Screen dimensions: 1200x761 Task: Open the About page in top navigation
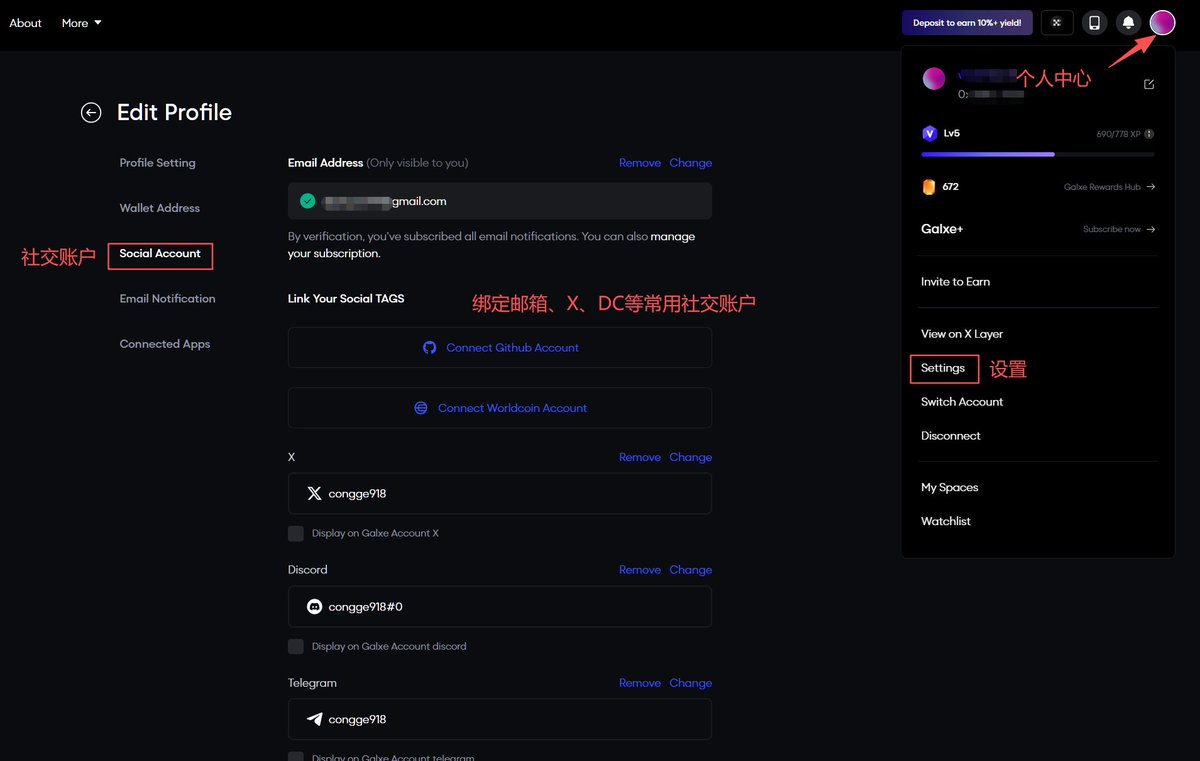(26, 23)
